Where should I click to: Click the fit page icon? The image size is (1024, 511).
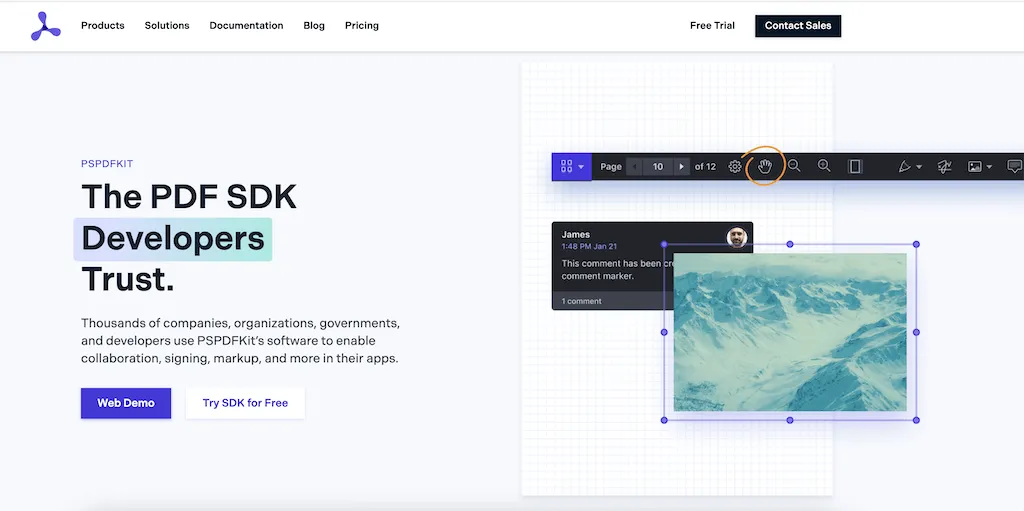(x=855, y=167)
